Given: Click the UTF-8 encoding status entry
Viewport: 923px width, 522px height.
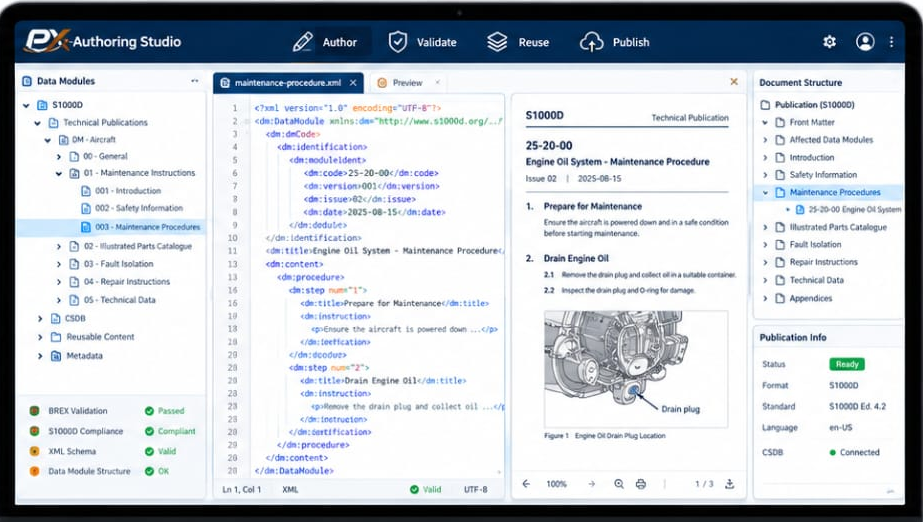Looking at the screenshot, I should [475, 490].
